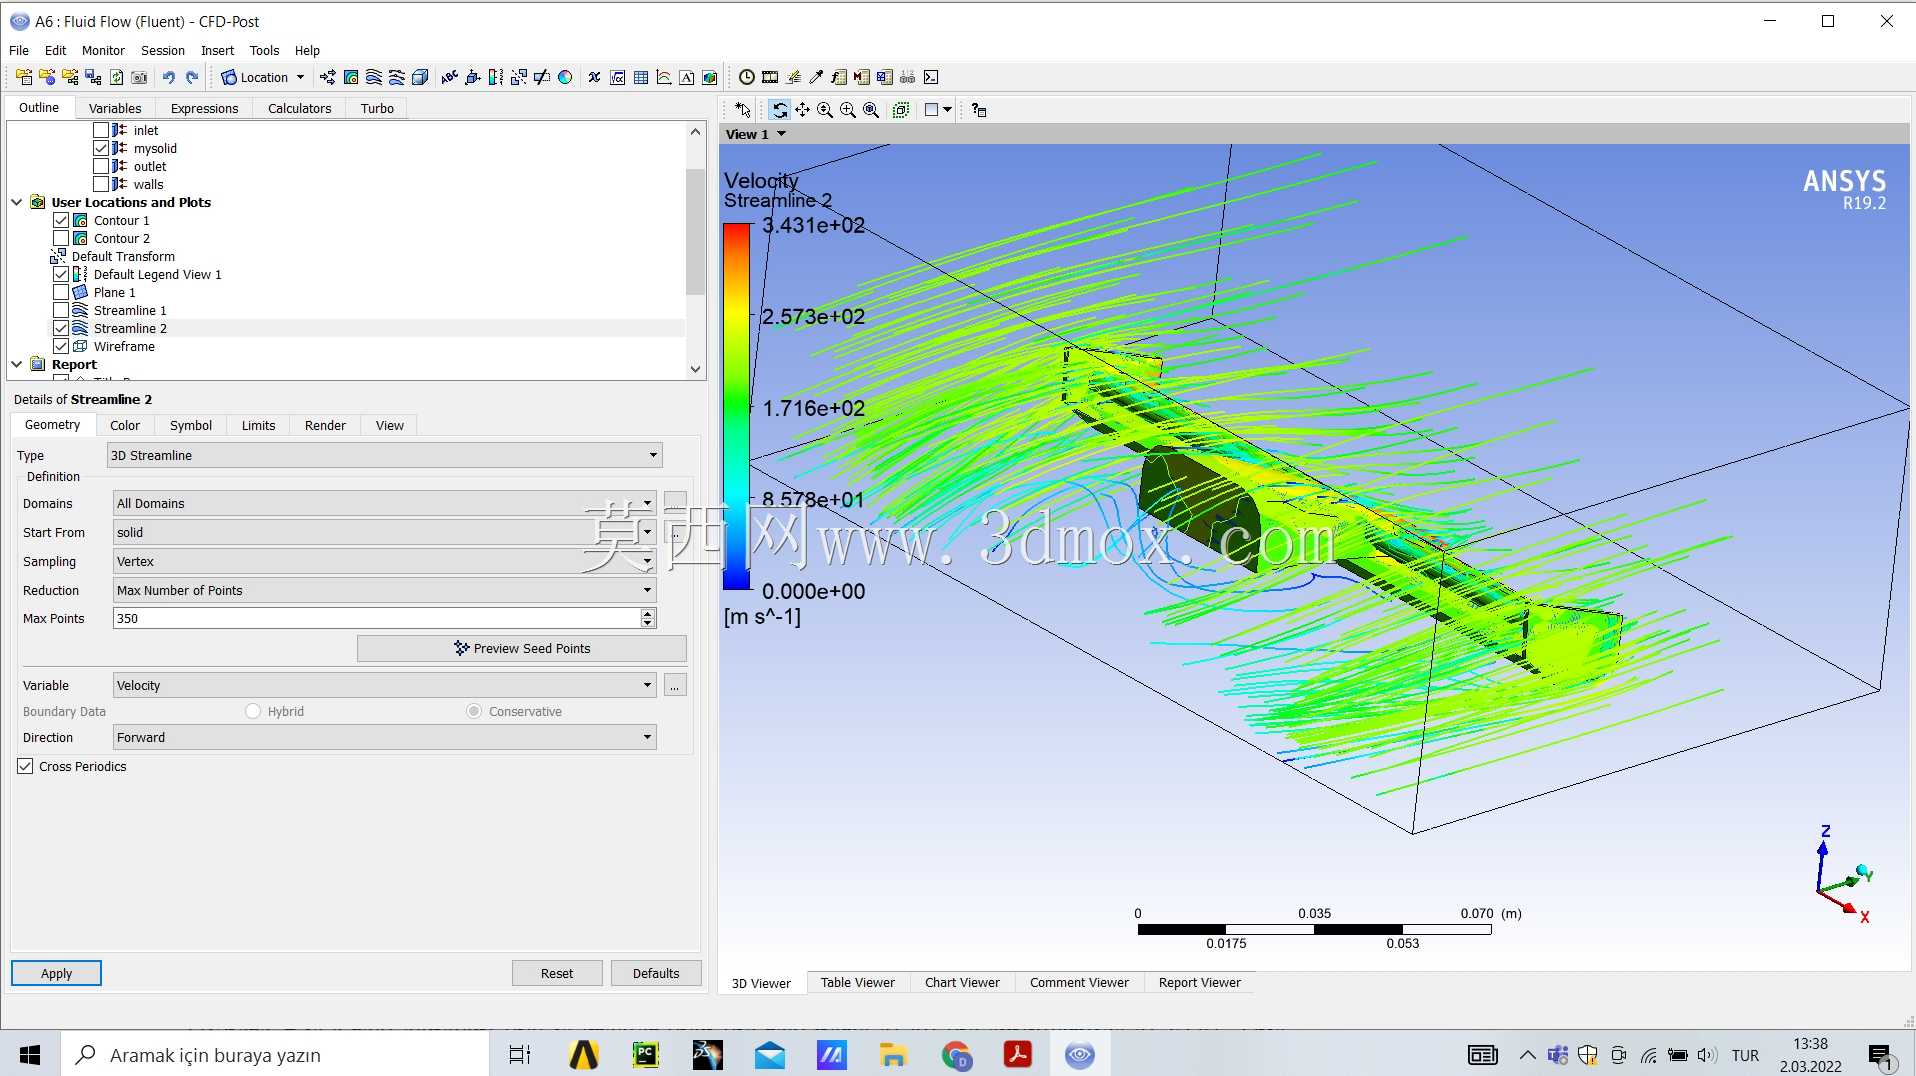Switch to the Chart Viewer tab
This screenshot has height=1076, width=1916.
point(962,982)
